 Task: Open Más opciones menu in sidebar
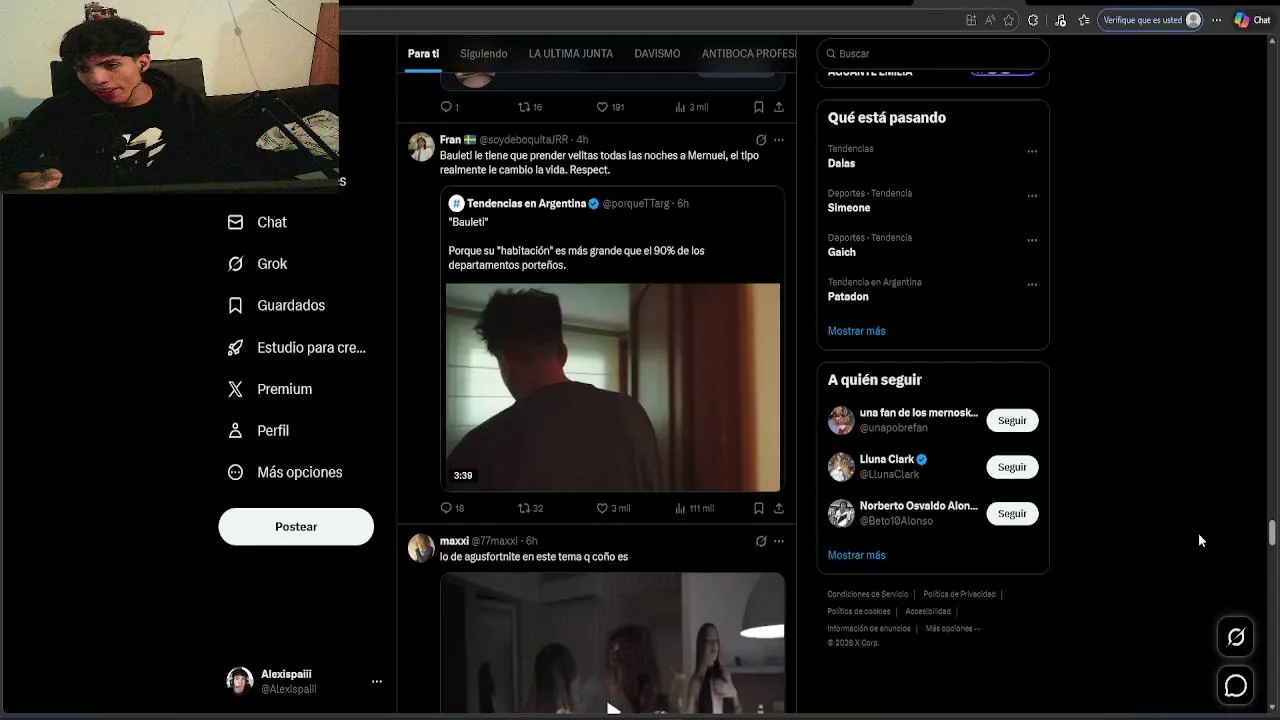(x=285, y=472)
